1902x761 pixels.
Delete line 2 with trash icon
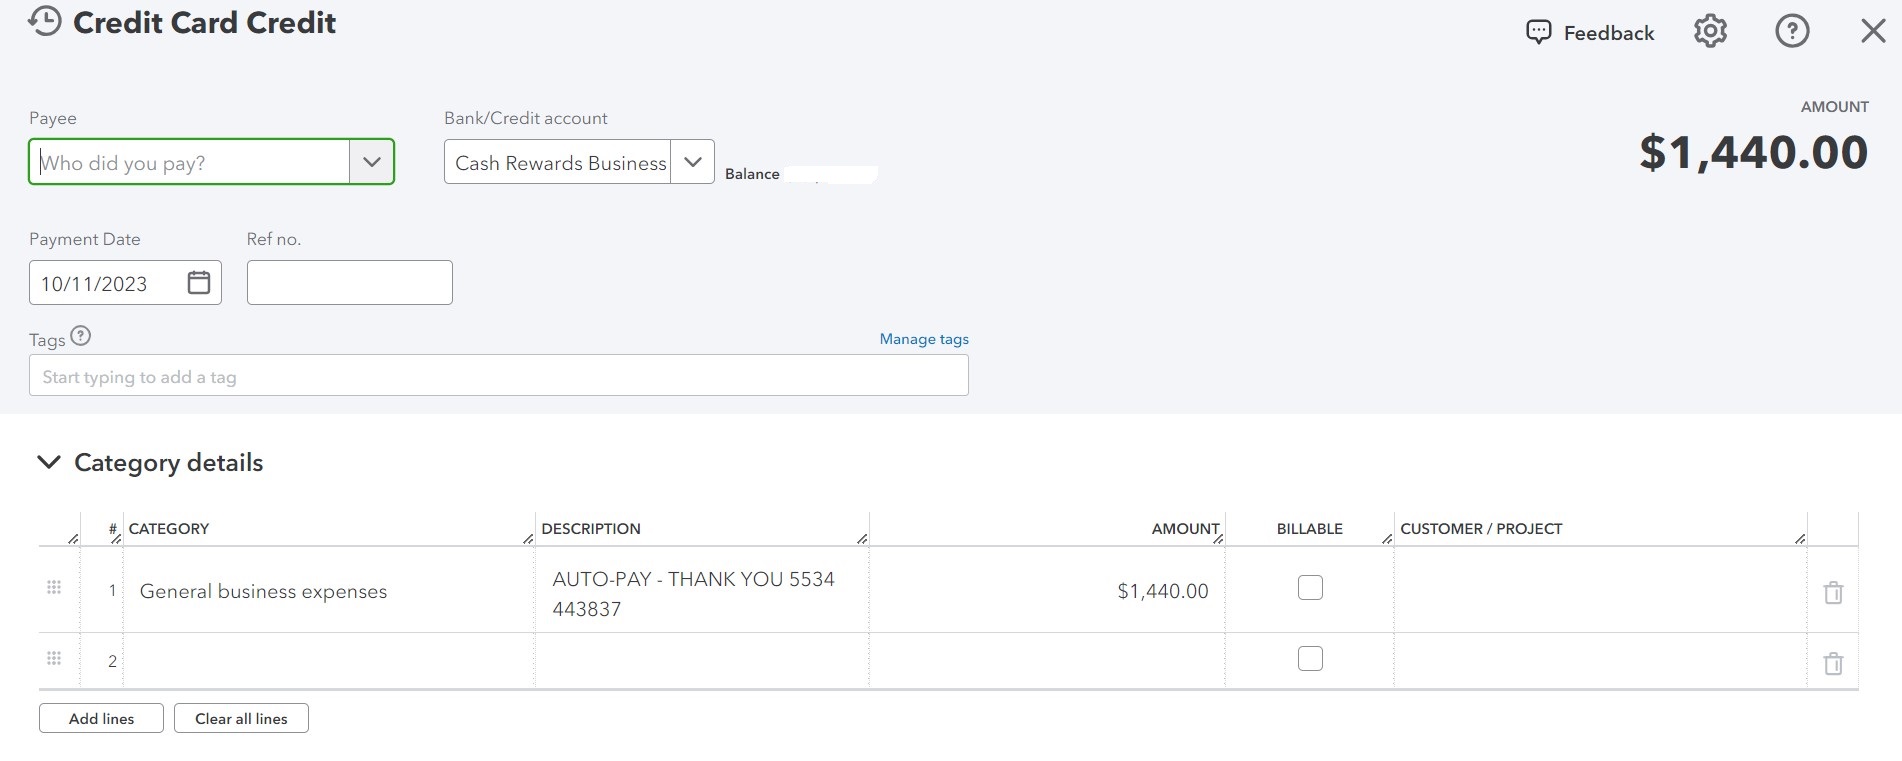1833,664
